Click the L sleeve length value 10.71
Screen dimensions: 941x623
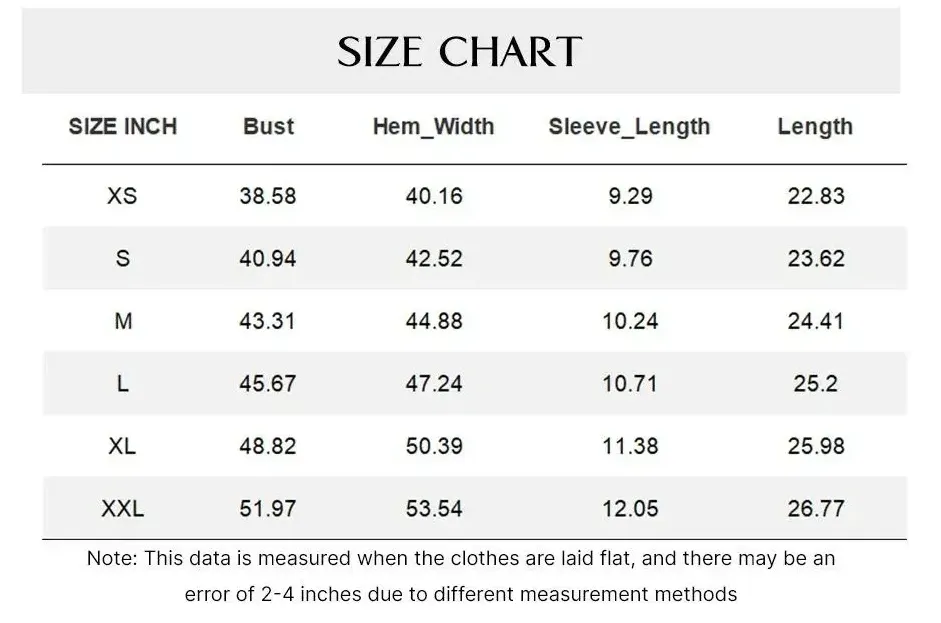630,384
